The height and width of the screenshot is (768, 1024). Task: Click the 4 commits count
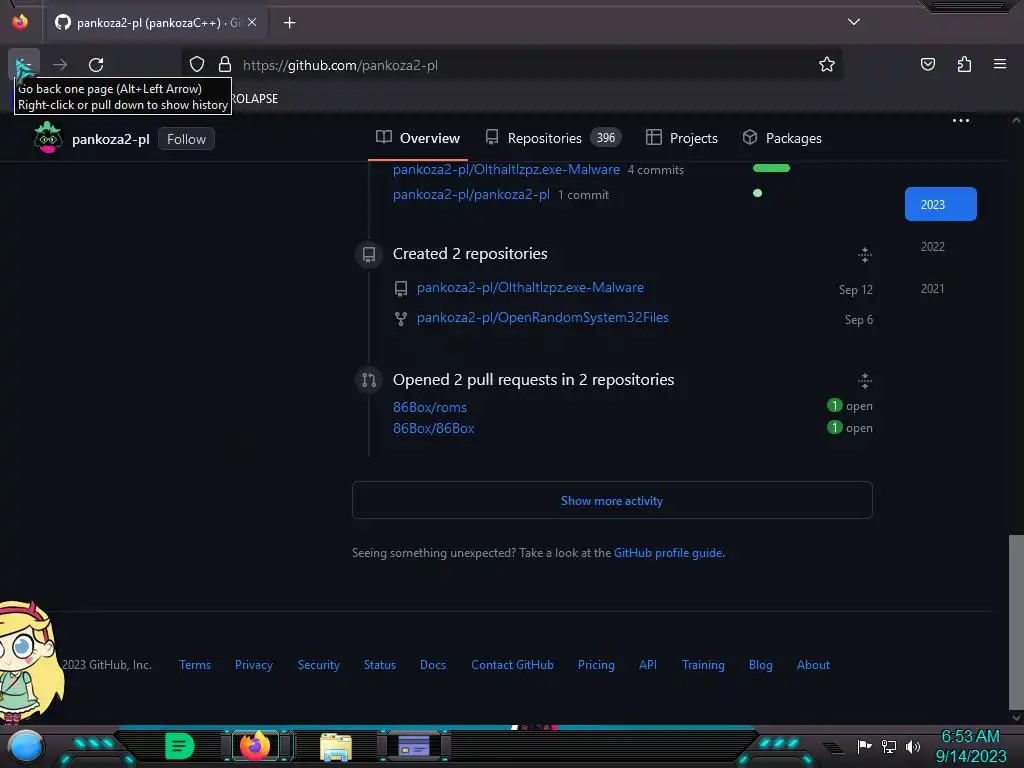656,170
